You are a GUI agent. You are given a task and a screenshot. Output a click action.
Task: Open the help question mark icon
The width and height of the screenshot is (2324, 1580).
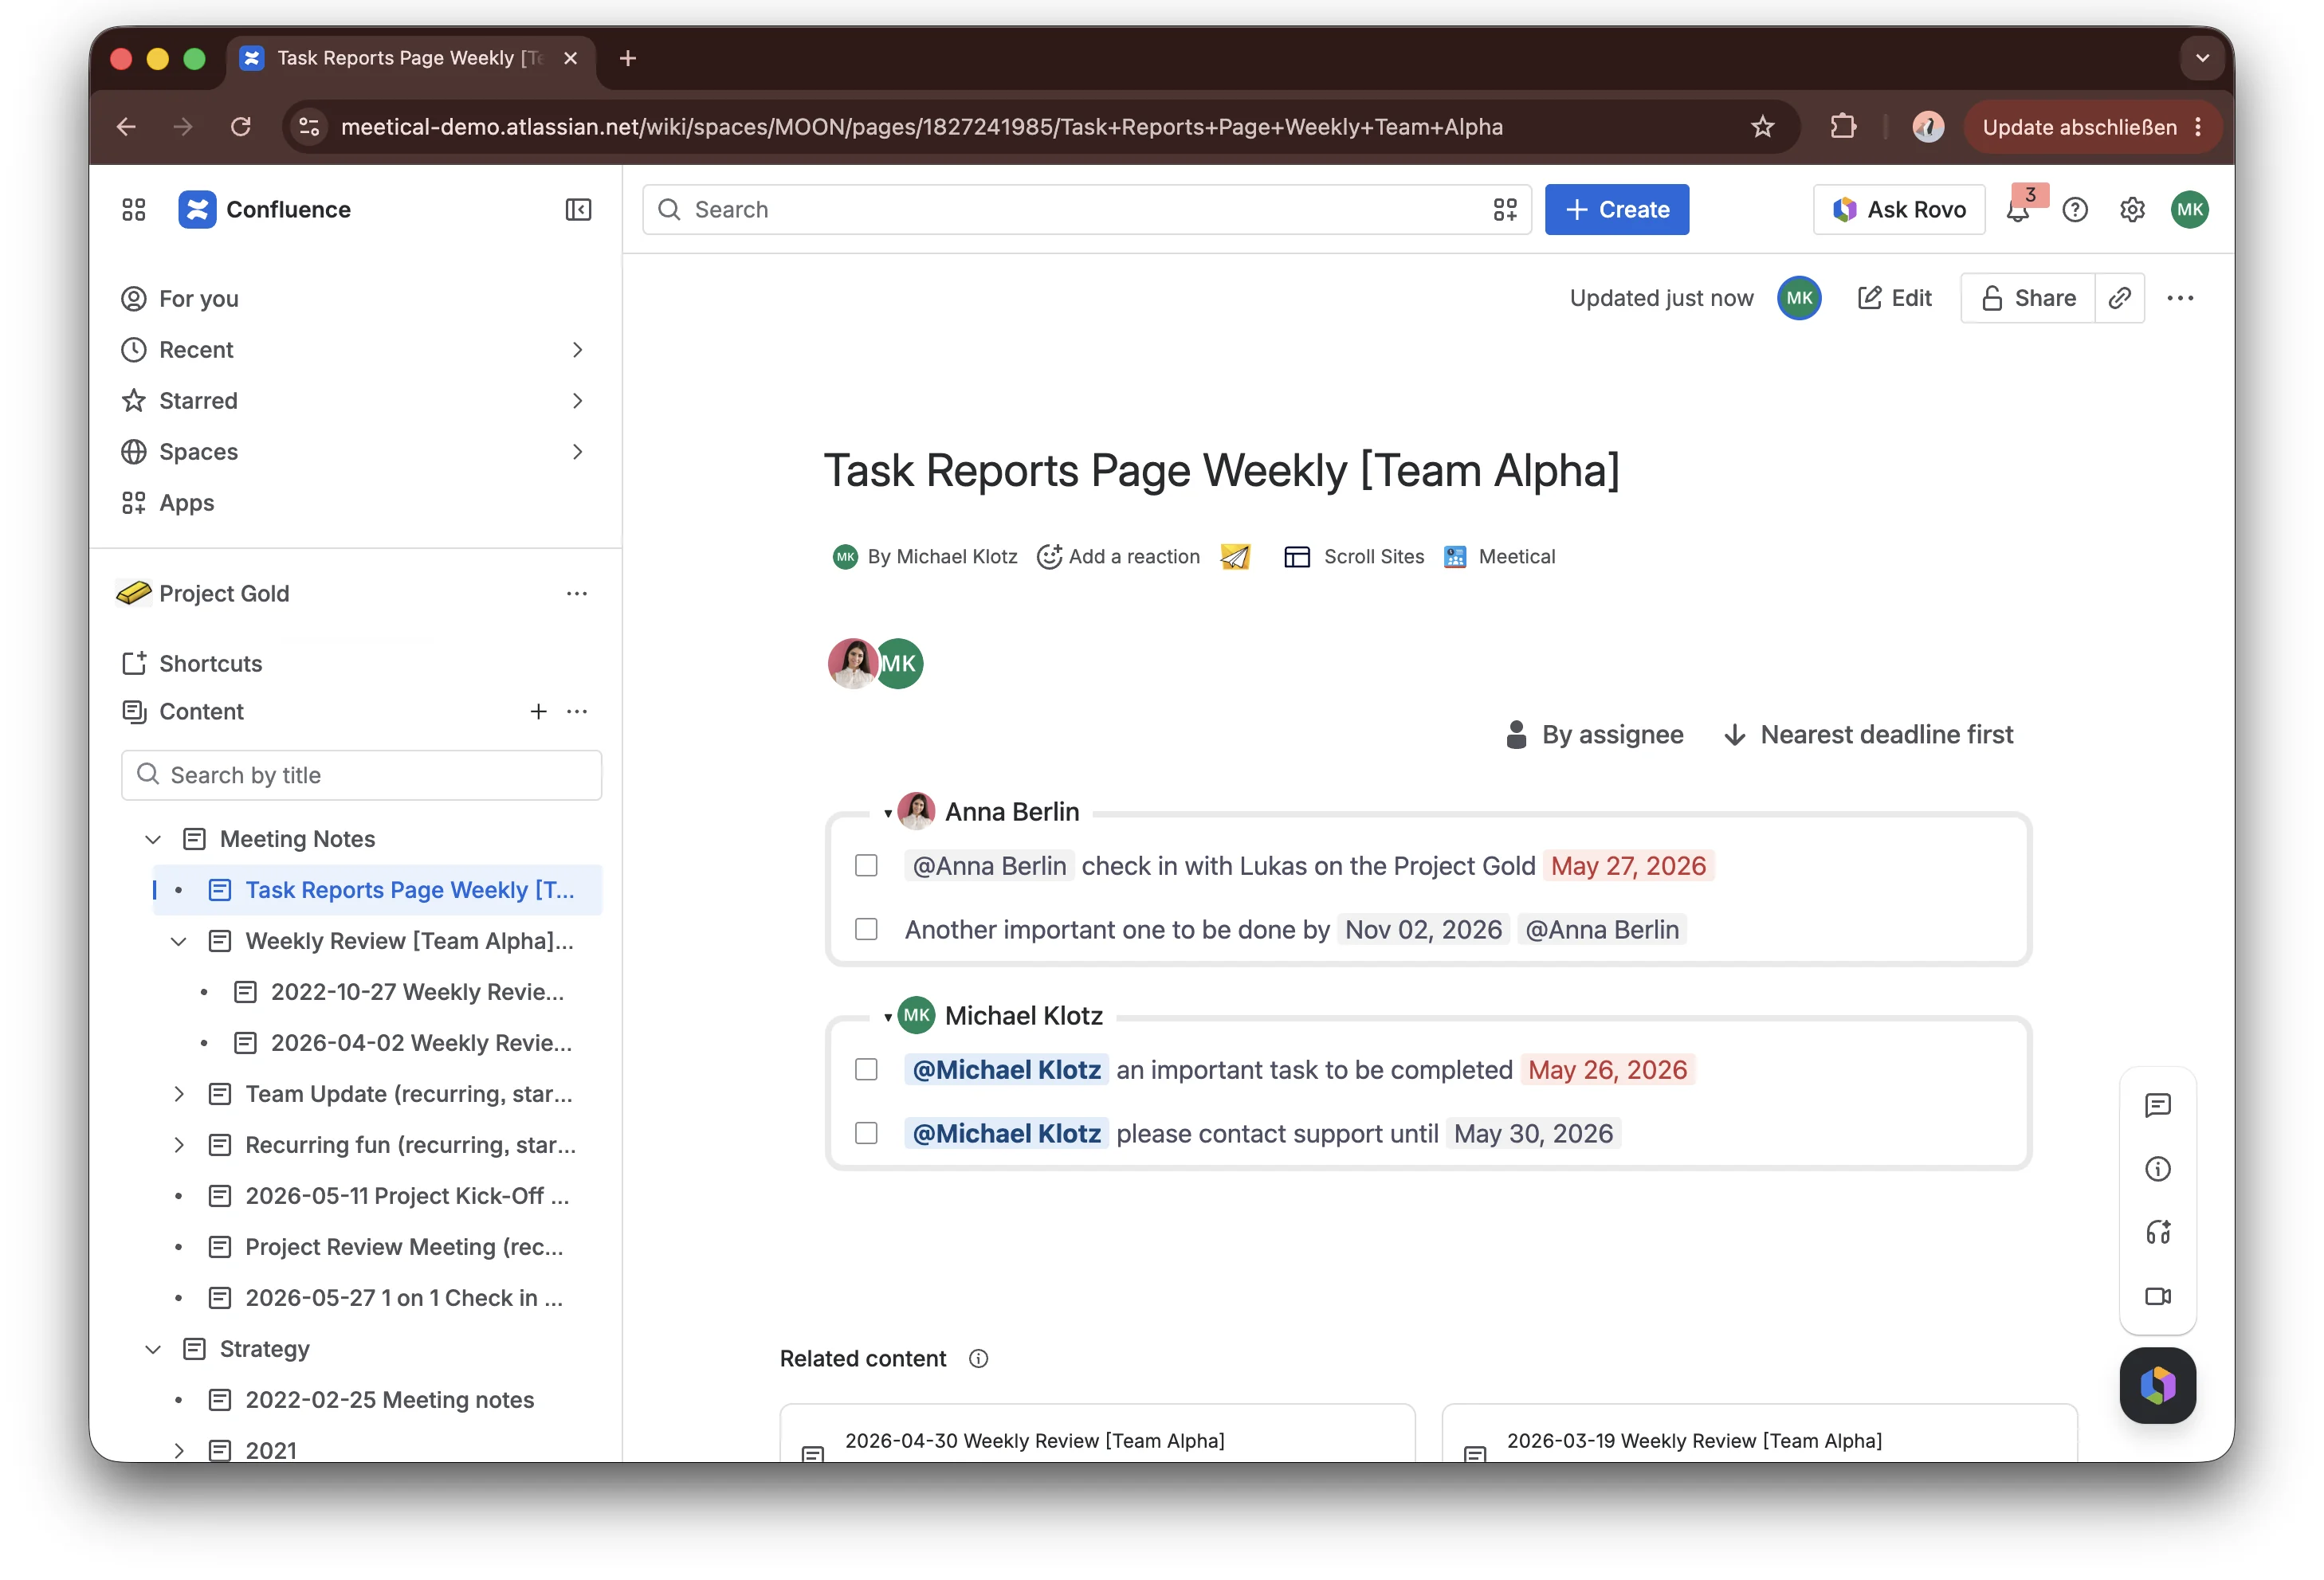[x=2075, y=209]
